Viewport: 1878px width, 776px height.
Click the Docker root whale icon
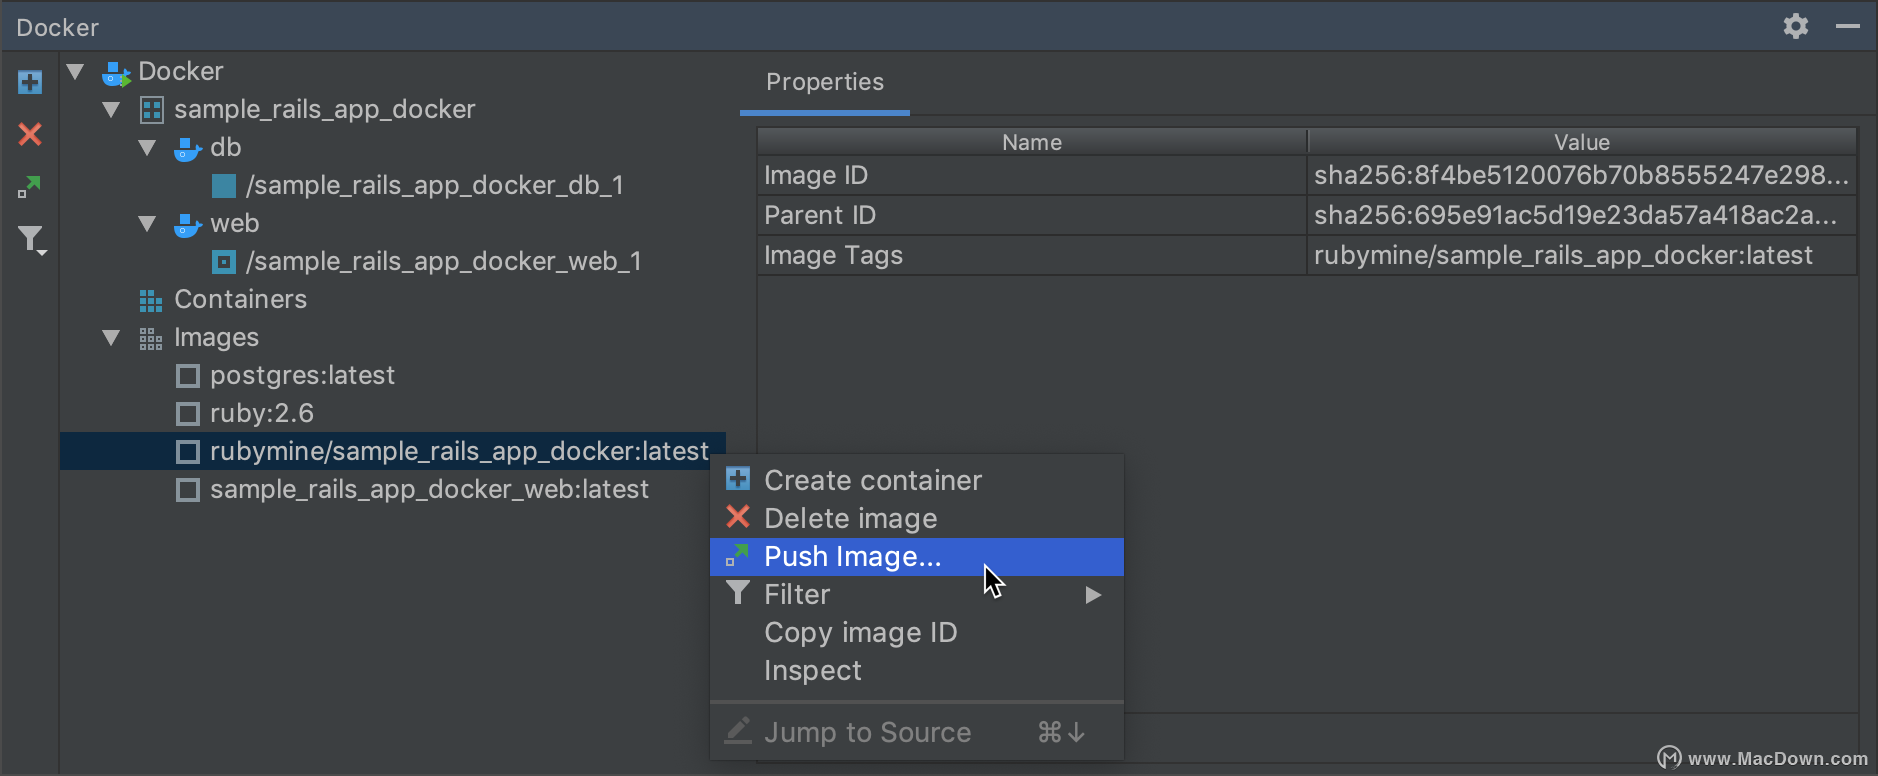117,73
